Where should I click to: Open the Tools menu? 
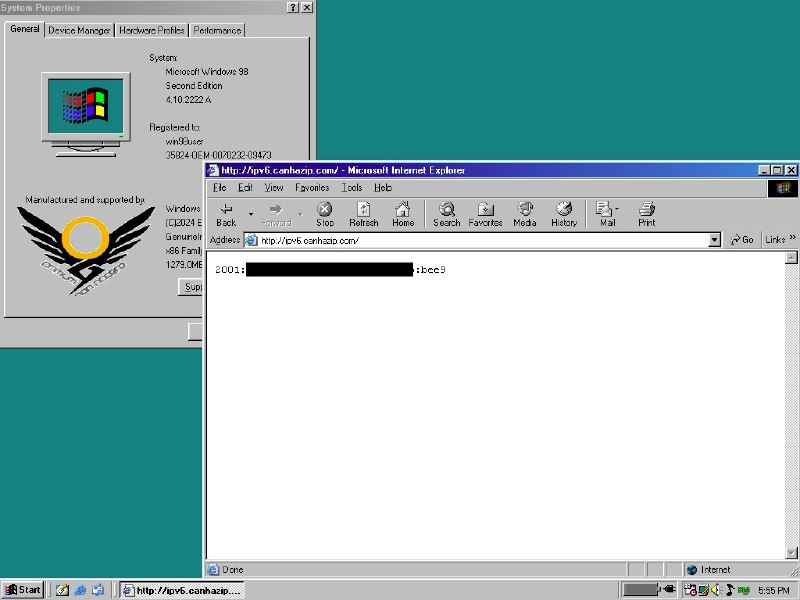[x=352, y=188]
